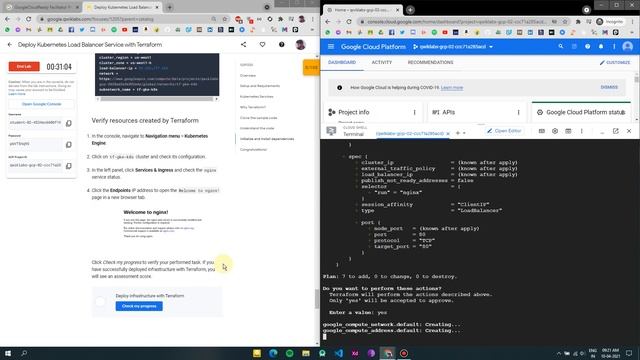The width and height of the screenshot is (640, 360).
Task: Open the Windows Start menu
Action: pyautogui.click(x=8, y=353)
